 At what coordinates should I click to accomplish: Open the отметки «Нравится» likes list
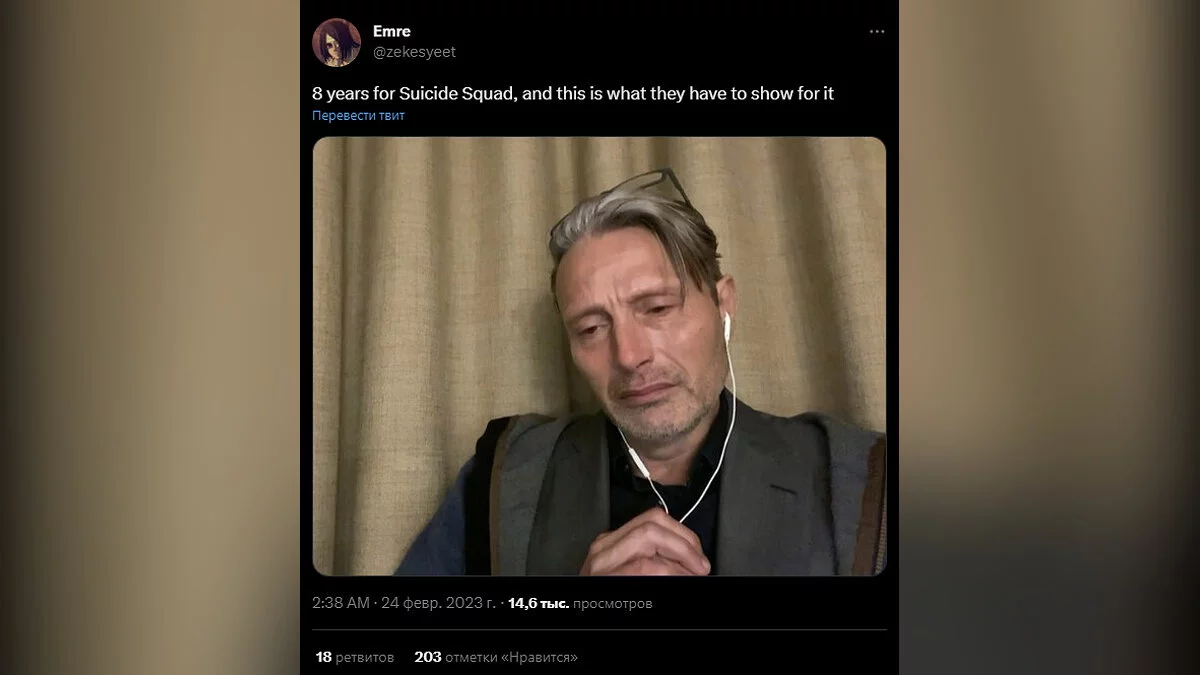512,657
